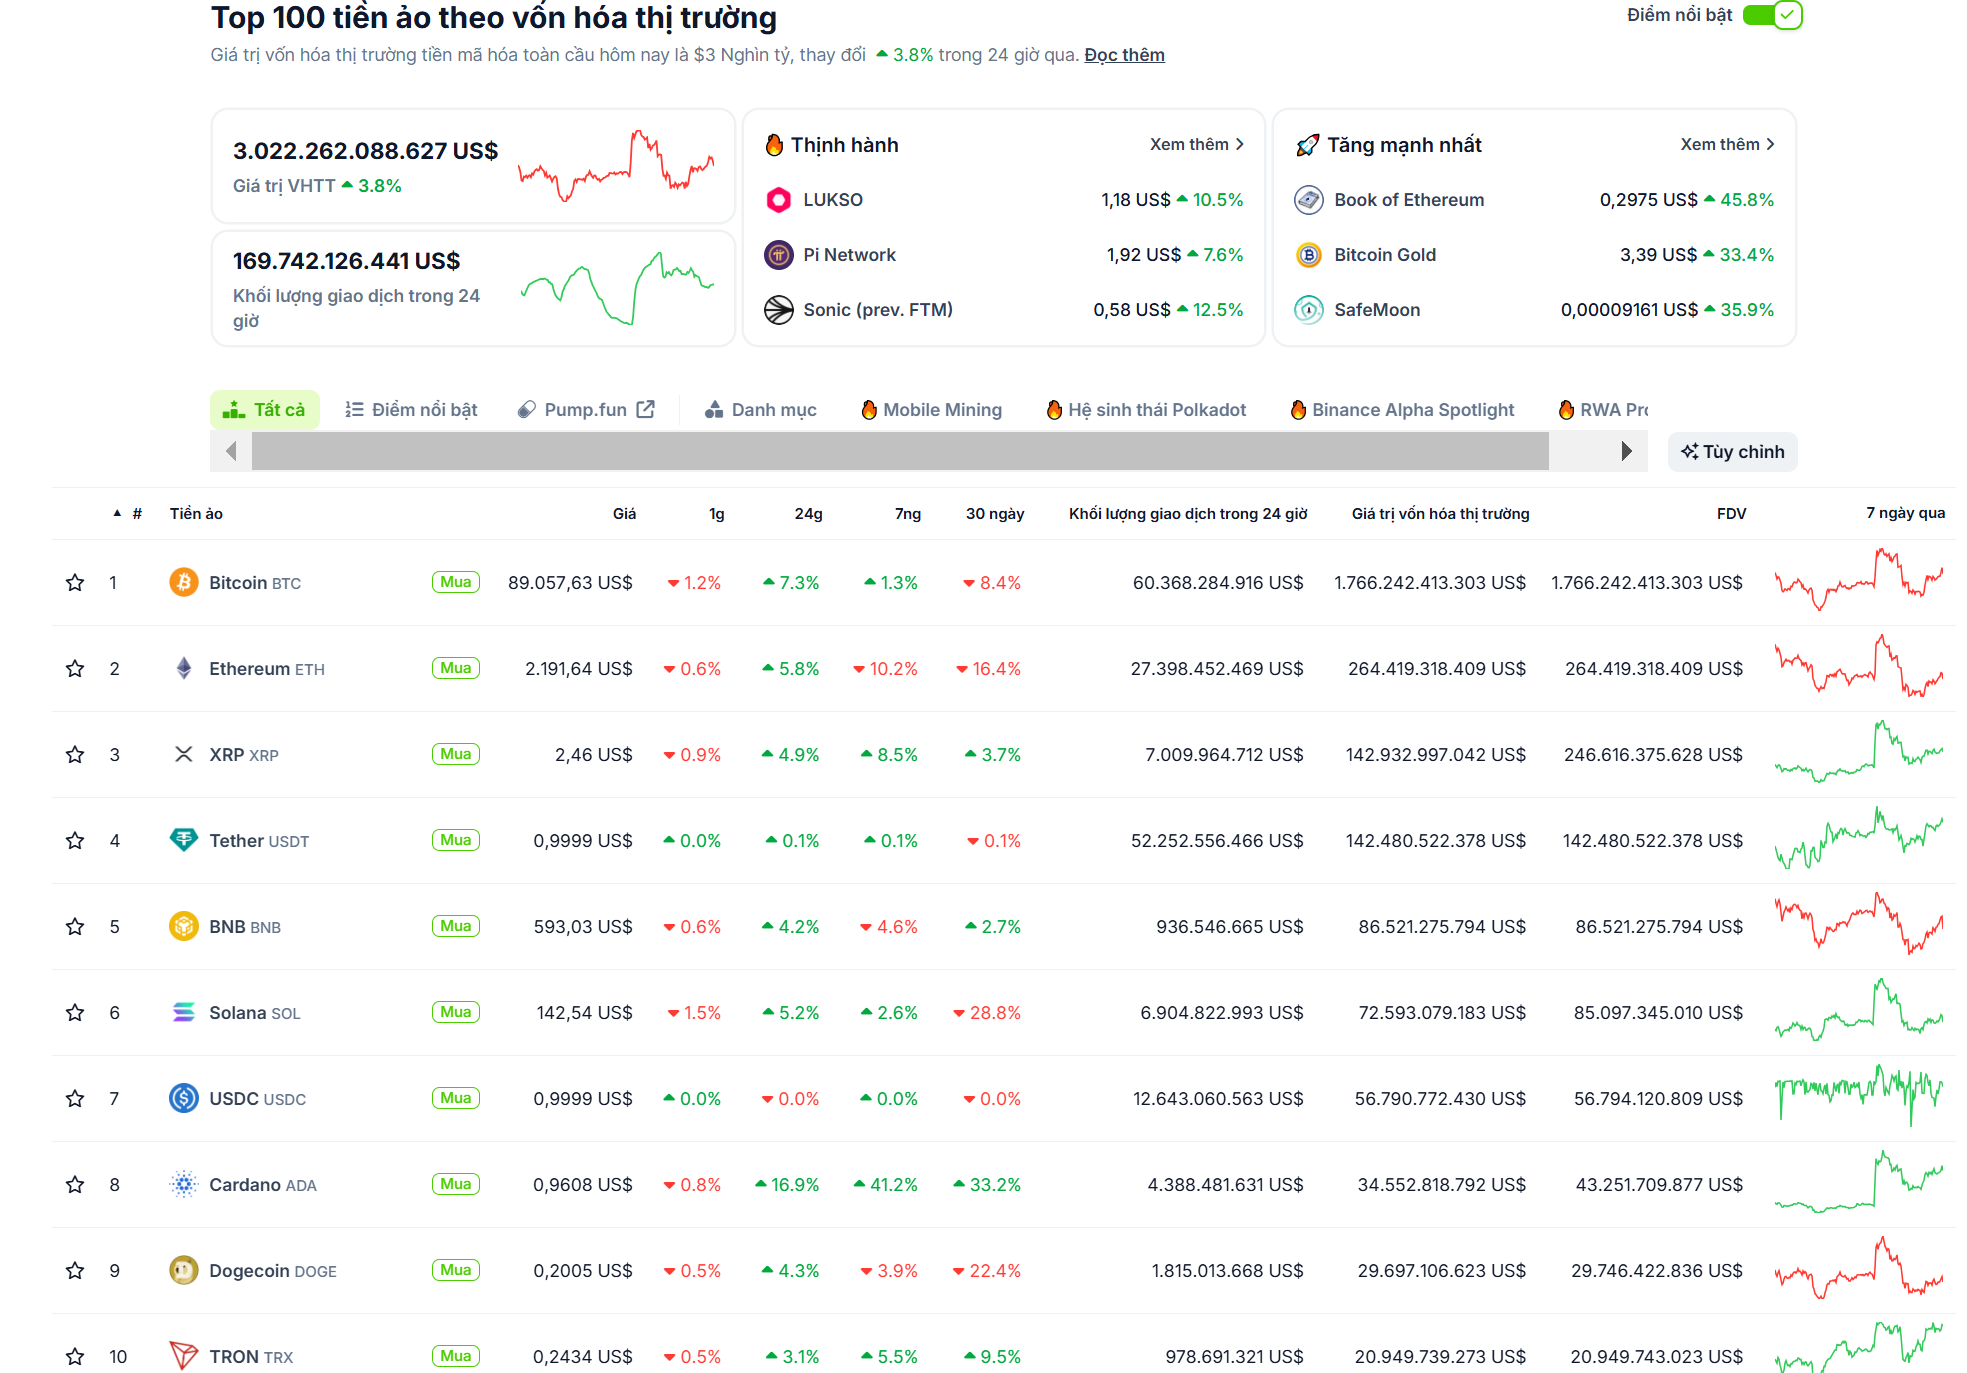Sort by the Giá column header

click(x=624, y=513)
